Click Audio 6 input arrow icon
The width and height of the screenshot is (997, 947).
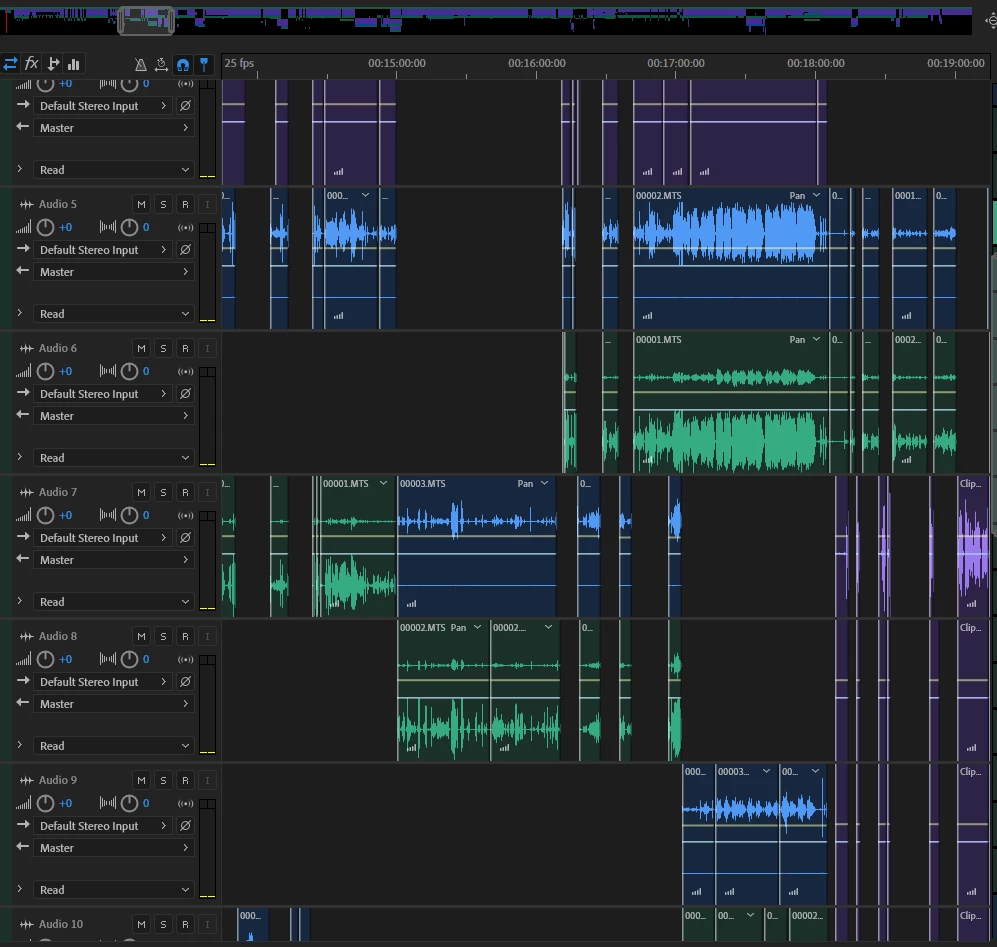tap(23, 393)
